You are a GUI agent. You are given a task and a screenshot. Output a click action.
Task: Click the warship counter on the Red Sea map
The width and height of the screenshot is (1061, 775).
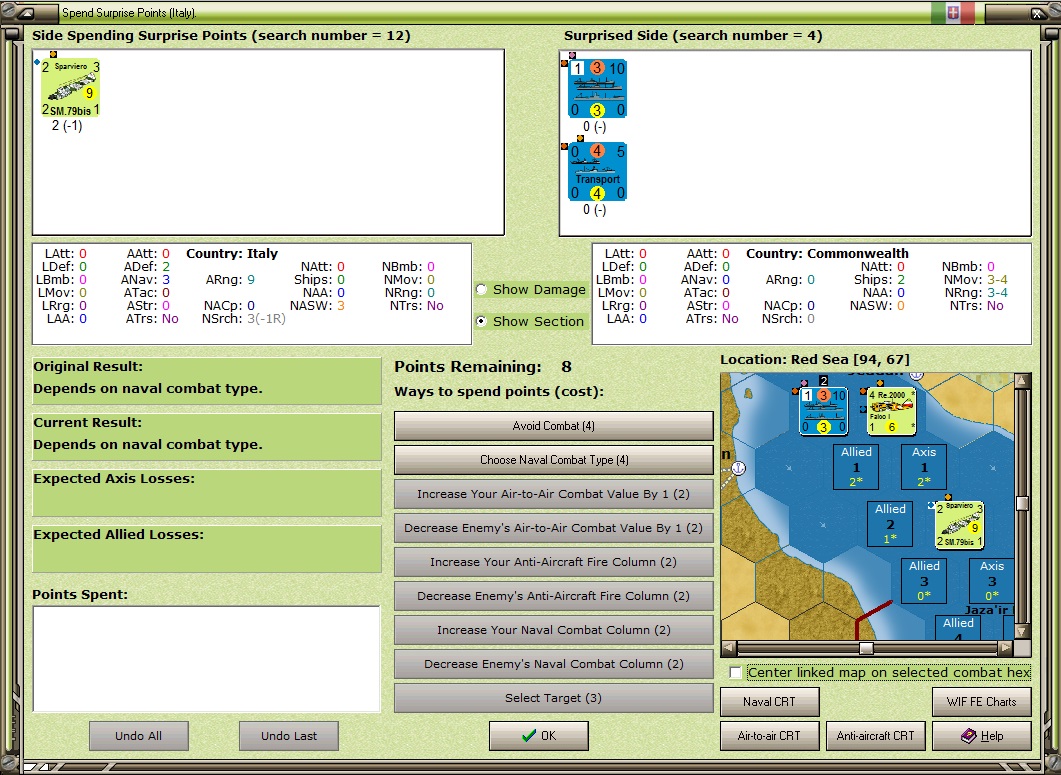(823, 411)
